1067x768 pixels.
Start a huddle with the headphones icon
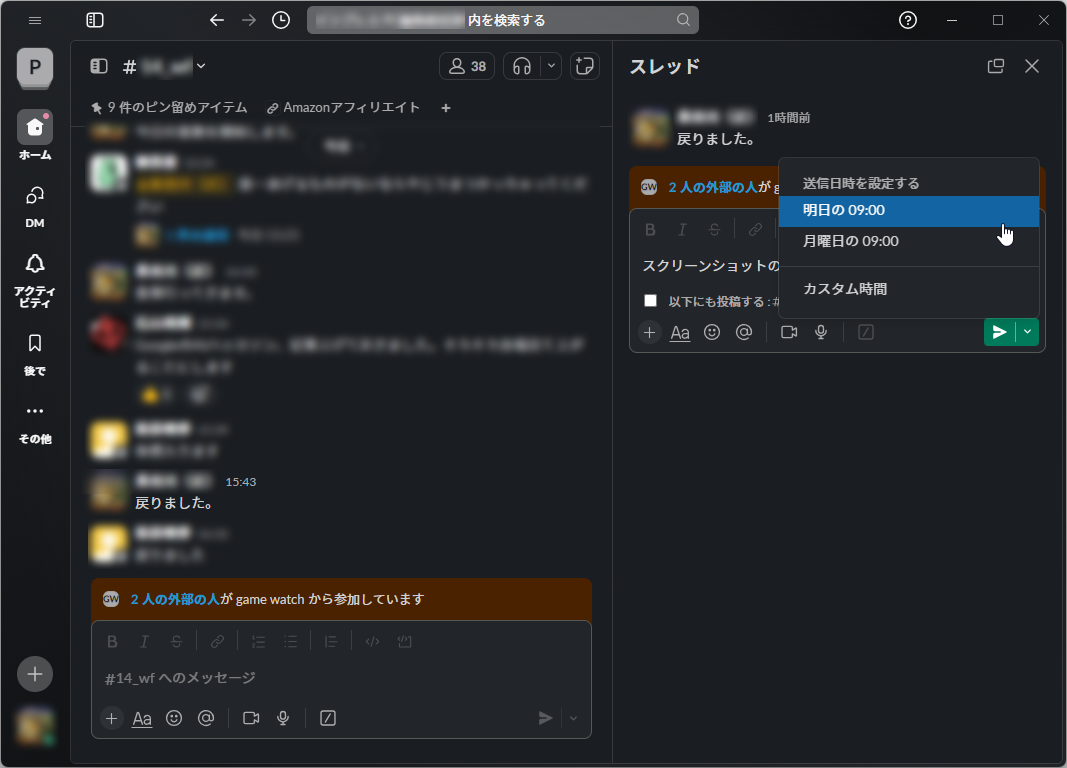pos(520,66)
